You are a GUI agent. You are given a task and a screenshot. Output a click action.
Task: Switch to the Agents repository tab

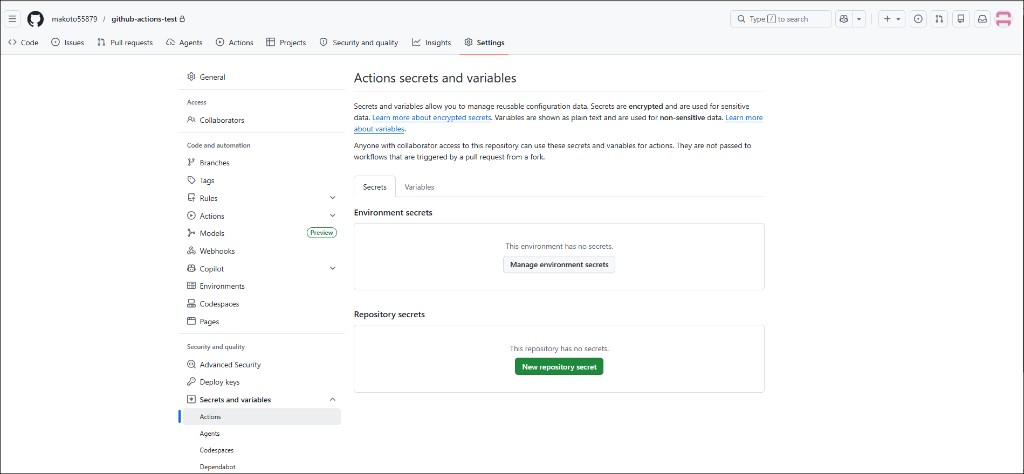point(184,42)
